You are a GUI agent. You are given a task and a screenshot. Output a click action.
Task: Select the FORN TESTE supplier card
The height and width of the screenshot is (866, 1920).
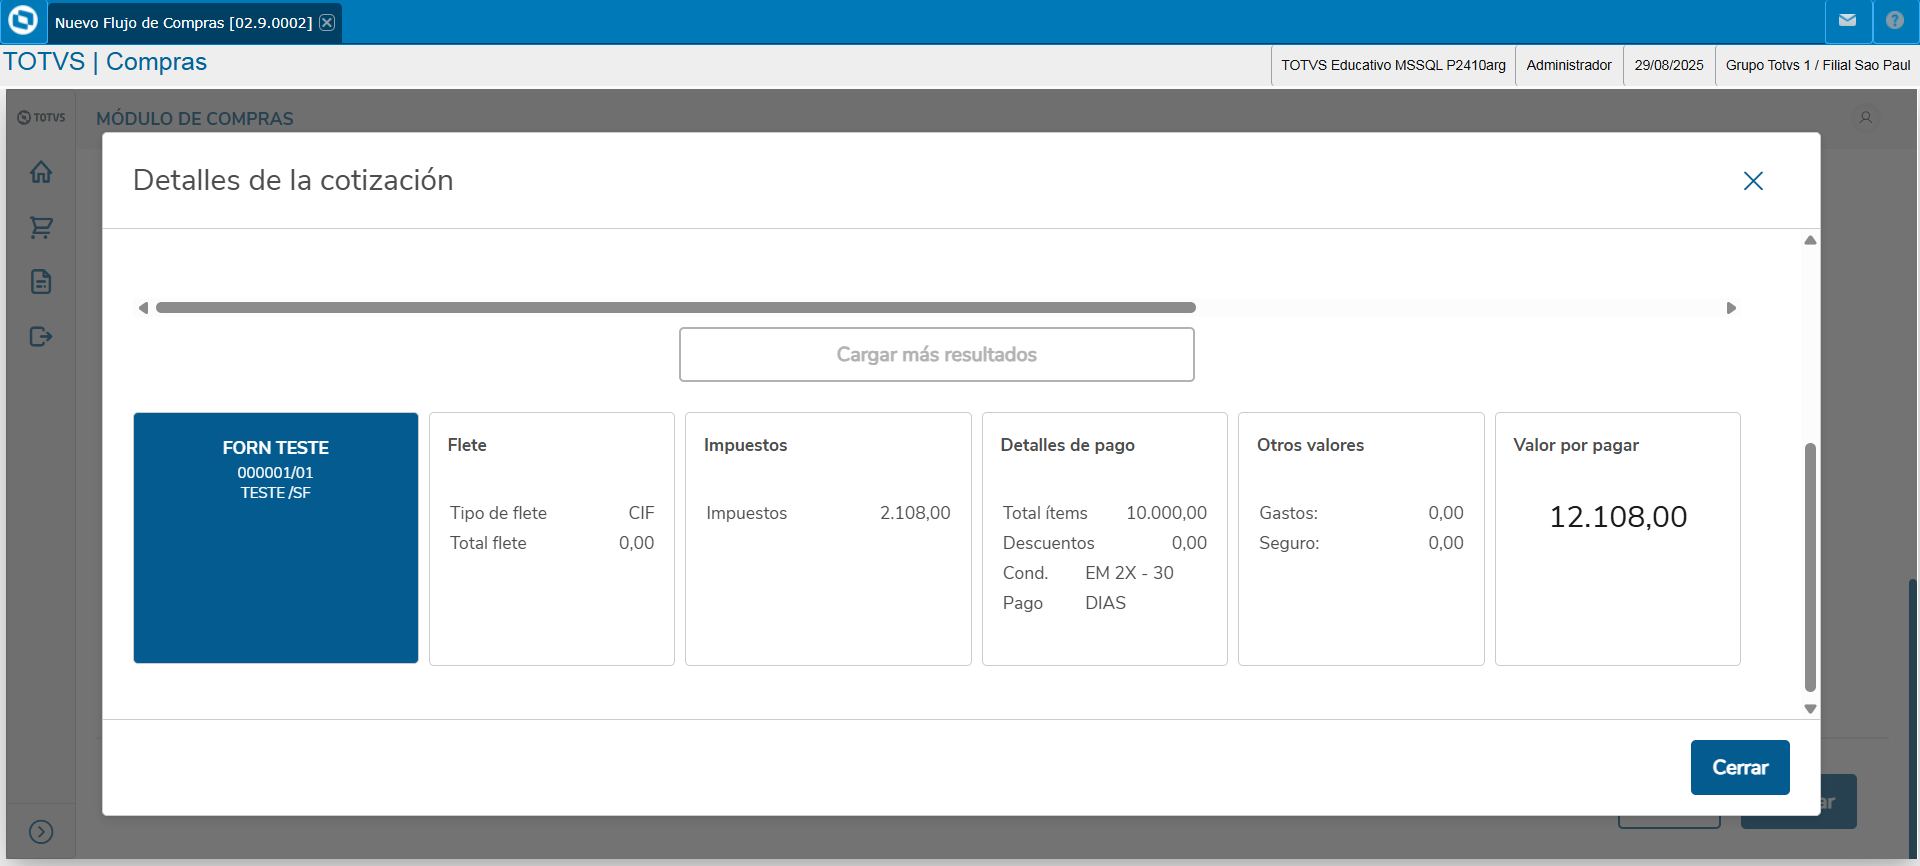pos(276,538)
